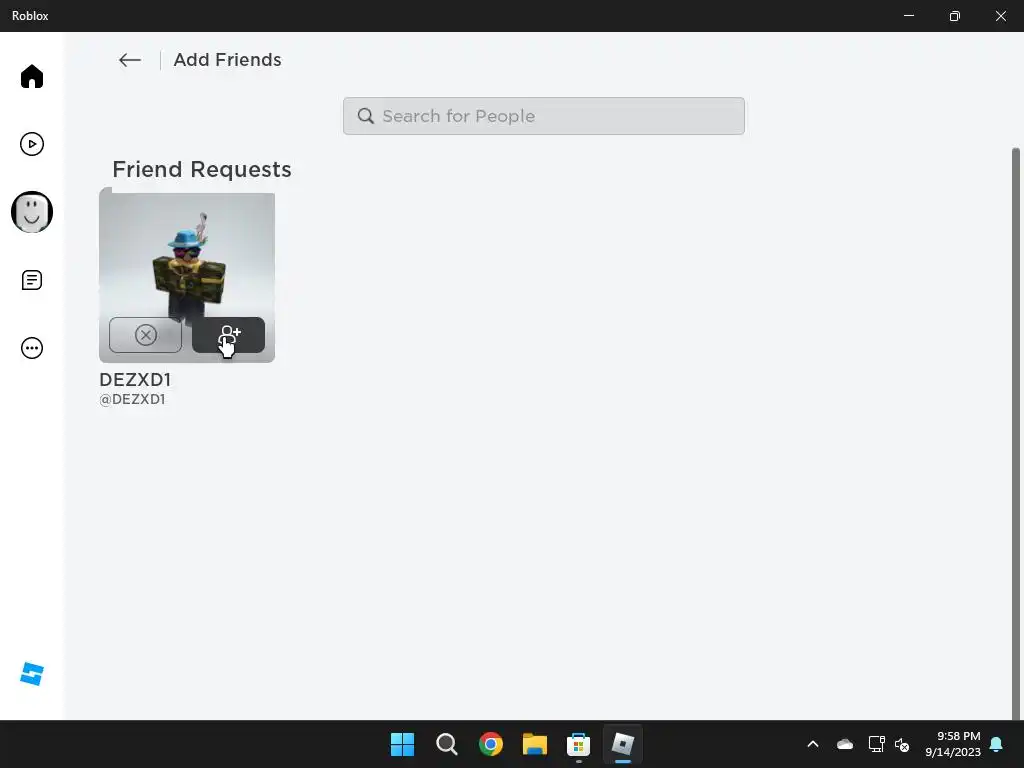Minimize the Roblox window
The width and height of the screenshot is (1024, 768).
tap(908, 16)
